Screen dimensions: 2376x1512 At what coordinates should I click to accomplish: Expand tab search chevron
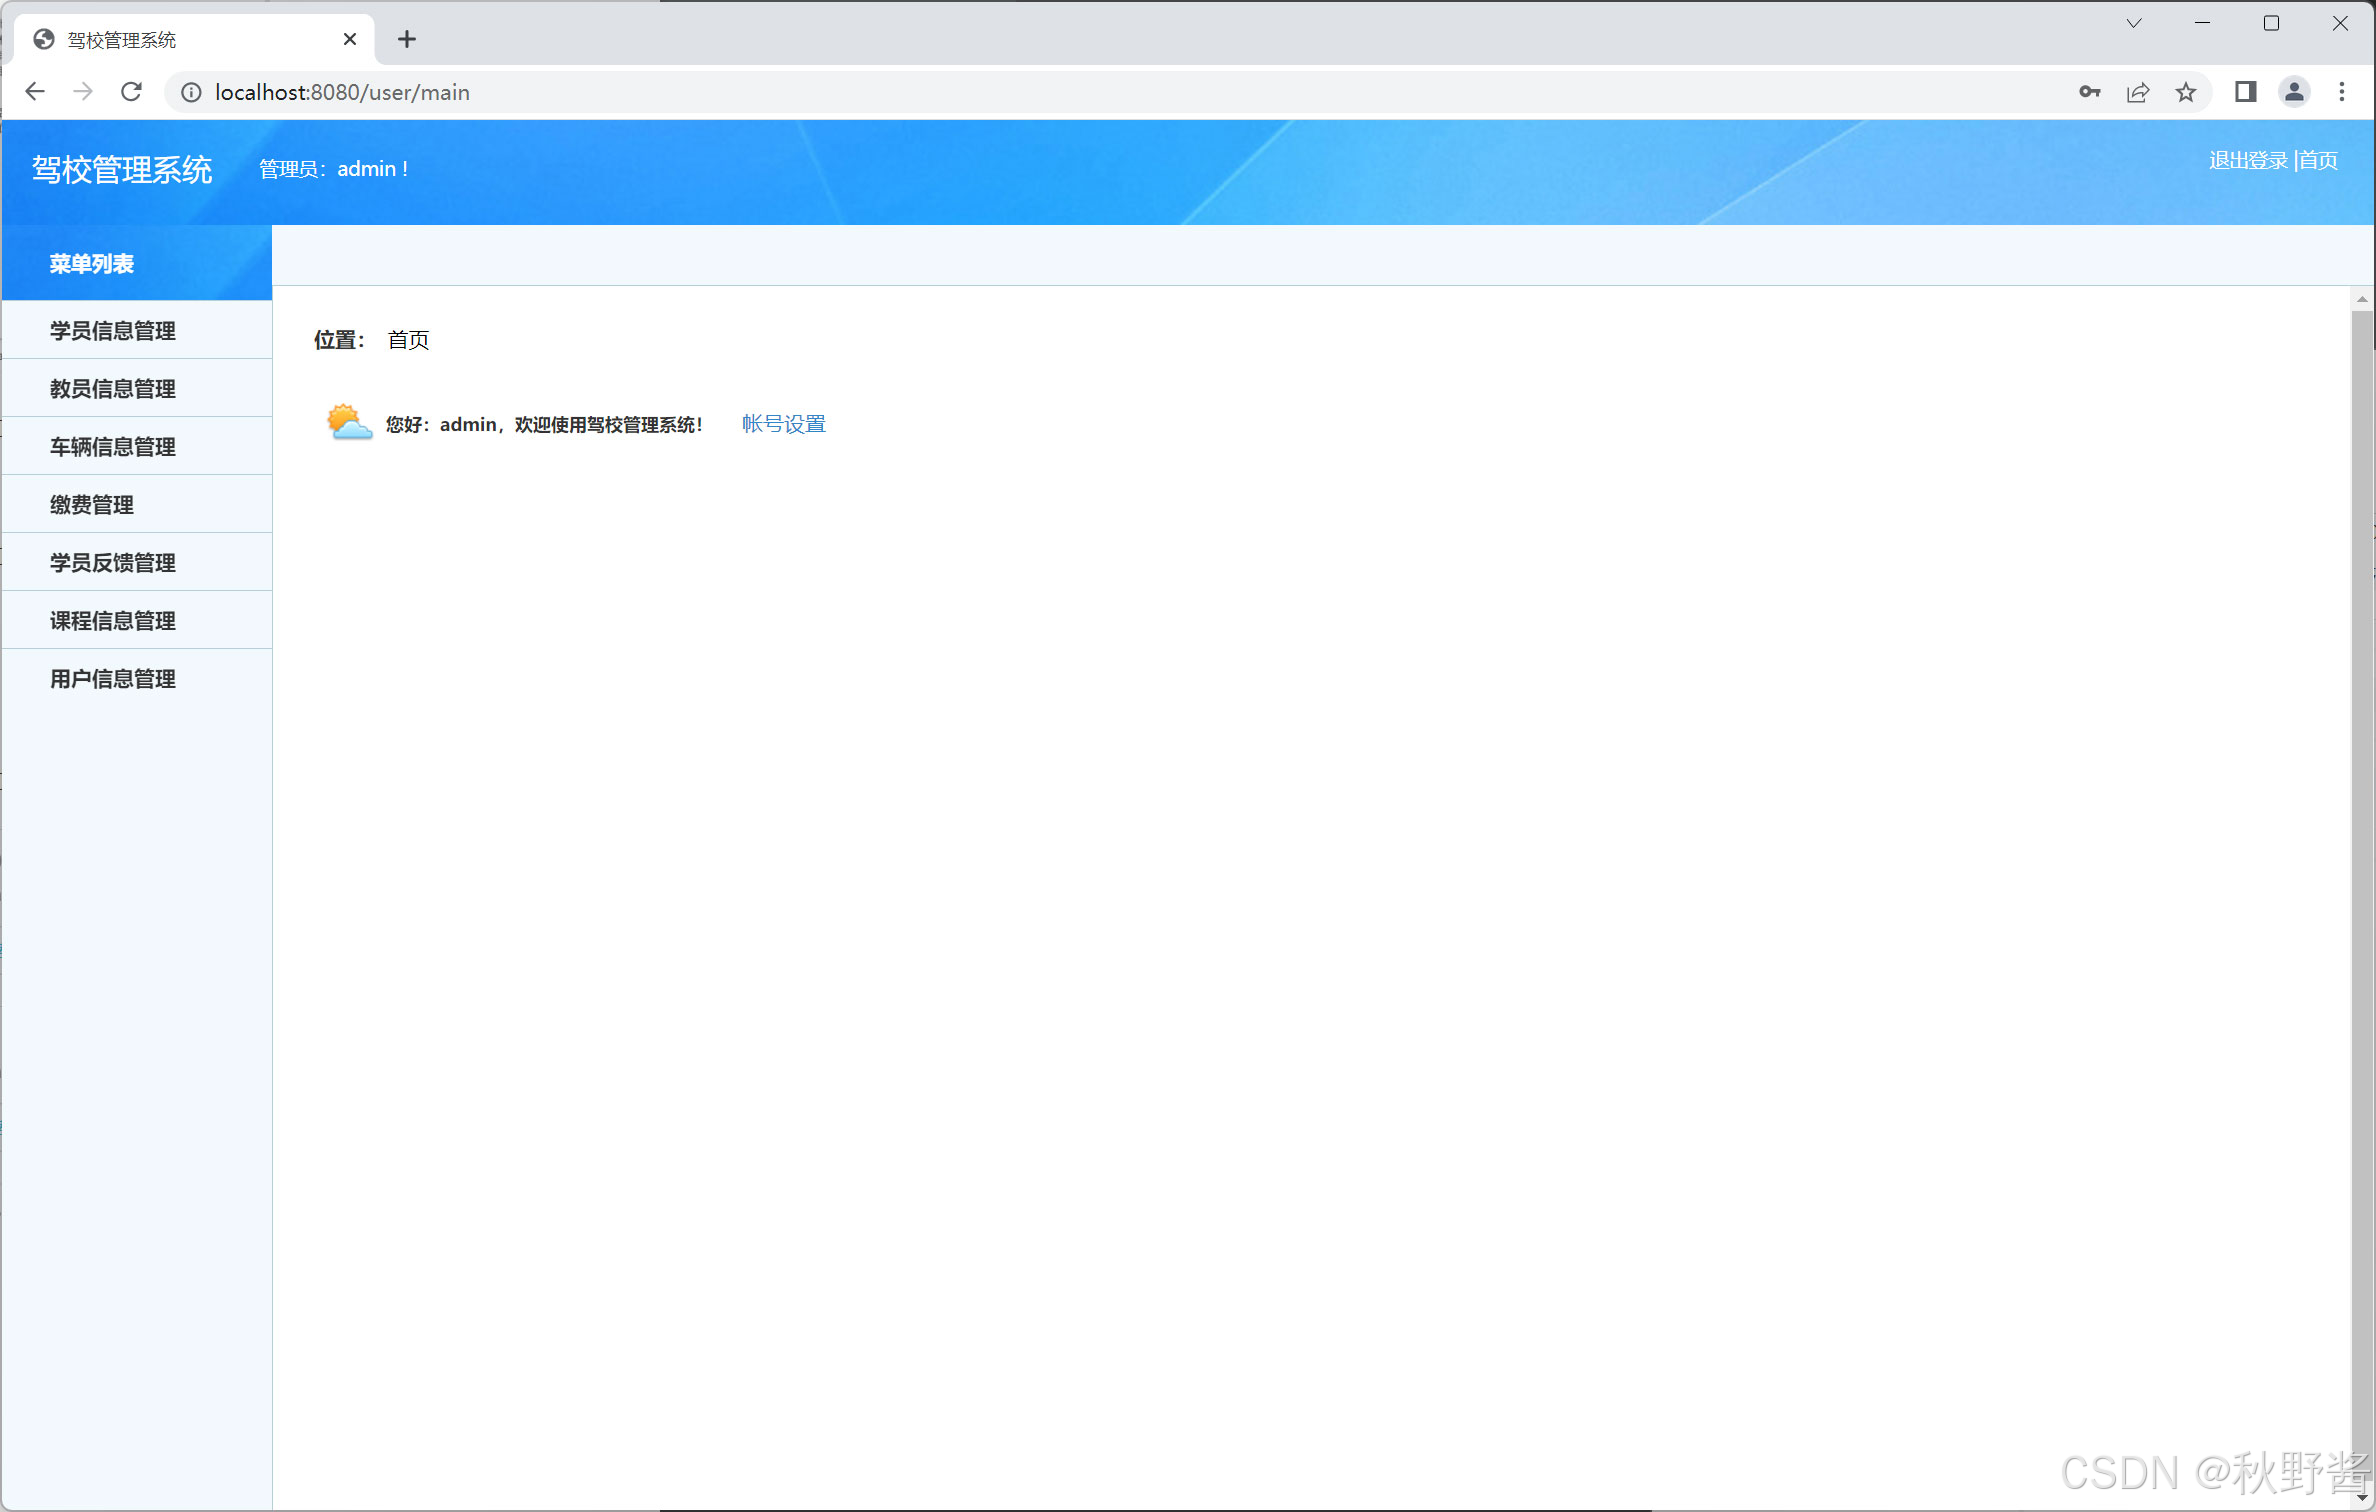(2133, 23)
